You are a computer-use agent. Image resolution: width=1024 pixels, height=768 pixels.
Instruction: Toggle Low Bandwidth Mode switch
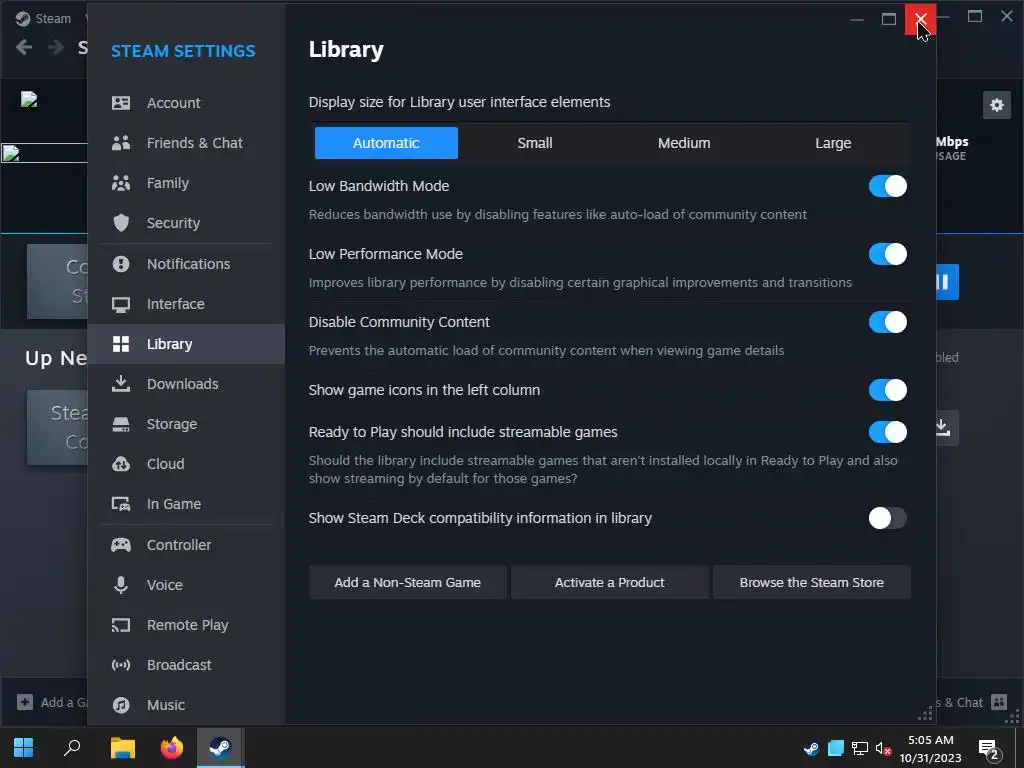(887, 186)
